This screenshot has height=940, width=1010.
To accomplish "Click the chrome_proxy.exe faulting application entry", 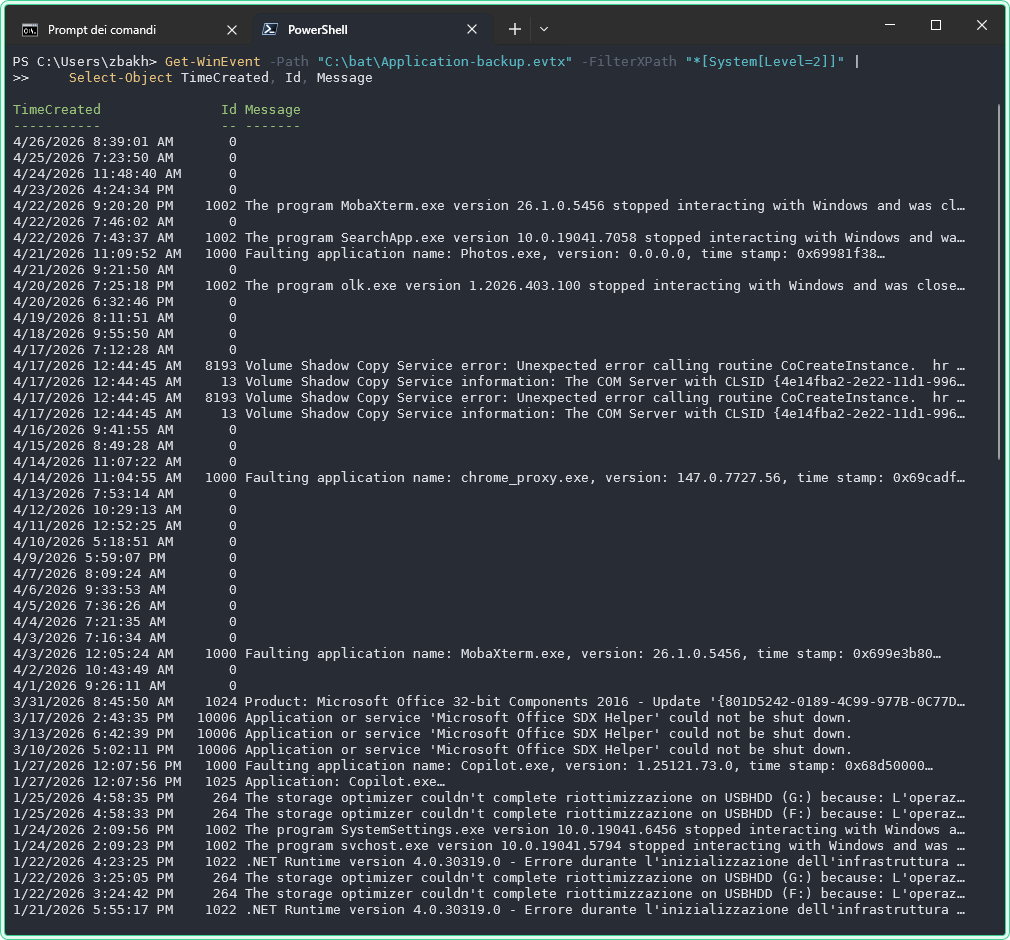I will point(604,478).
